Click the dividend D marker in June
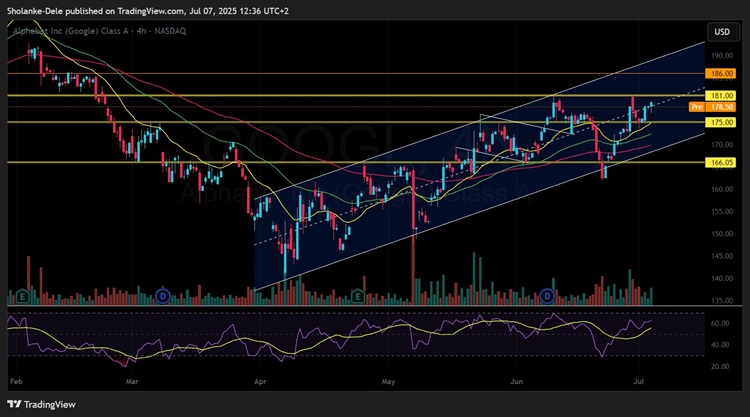Image resolution: width=750 pixels, height=417 pixels. [x=547, y=296]
